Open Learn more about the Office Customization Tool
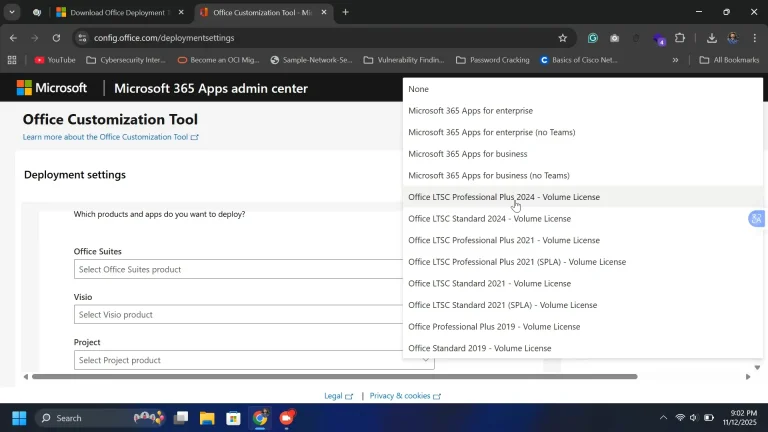768x432 pixels. pos(110,137)
